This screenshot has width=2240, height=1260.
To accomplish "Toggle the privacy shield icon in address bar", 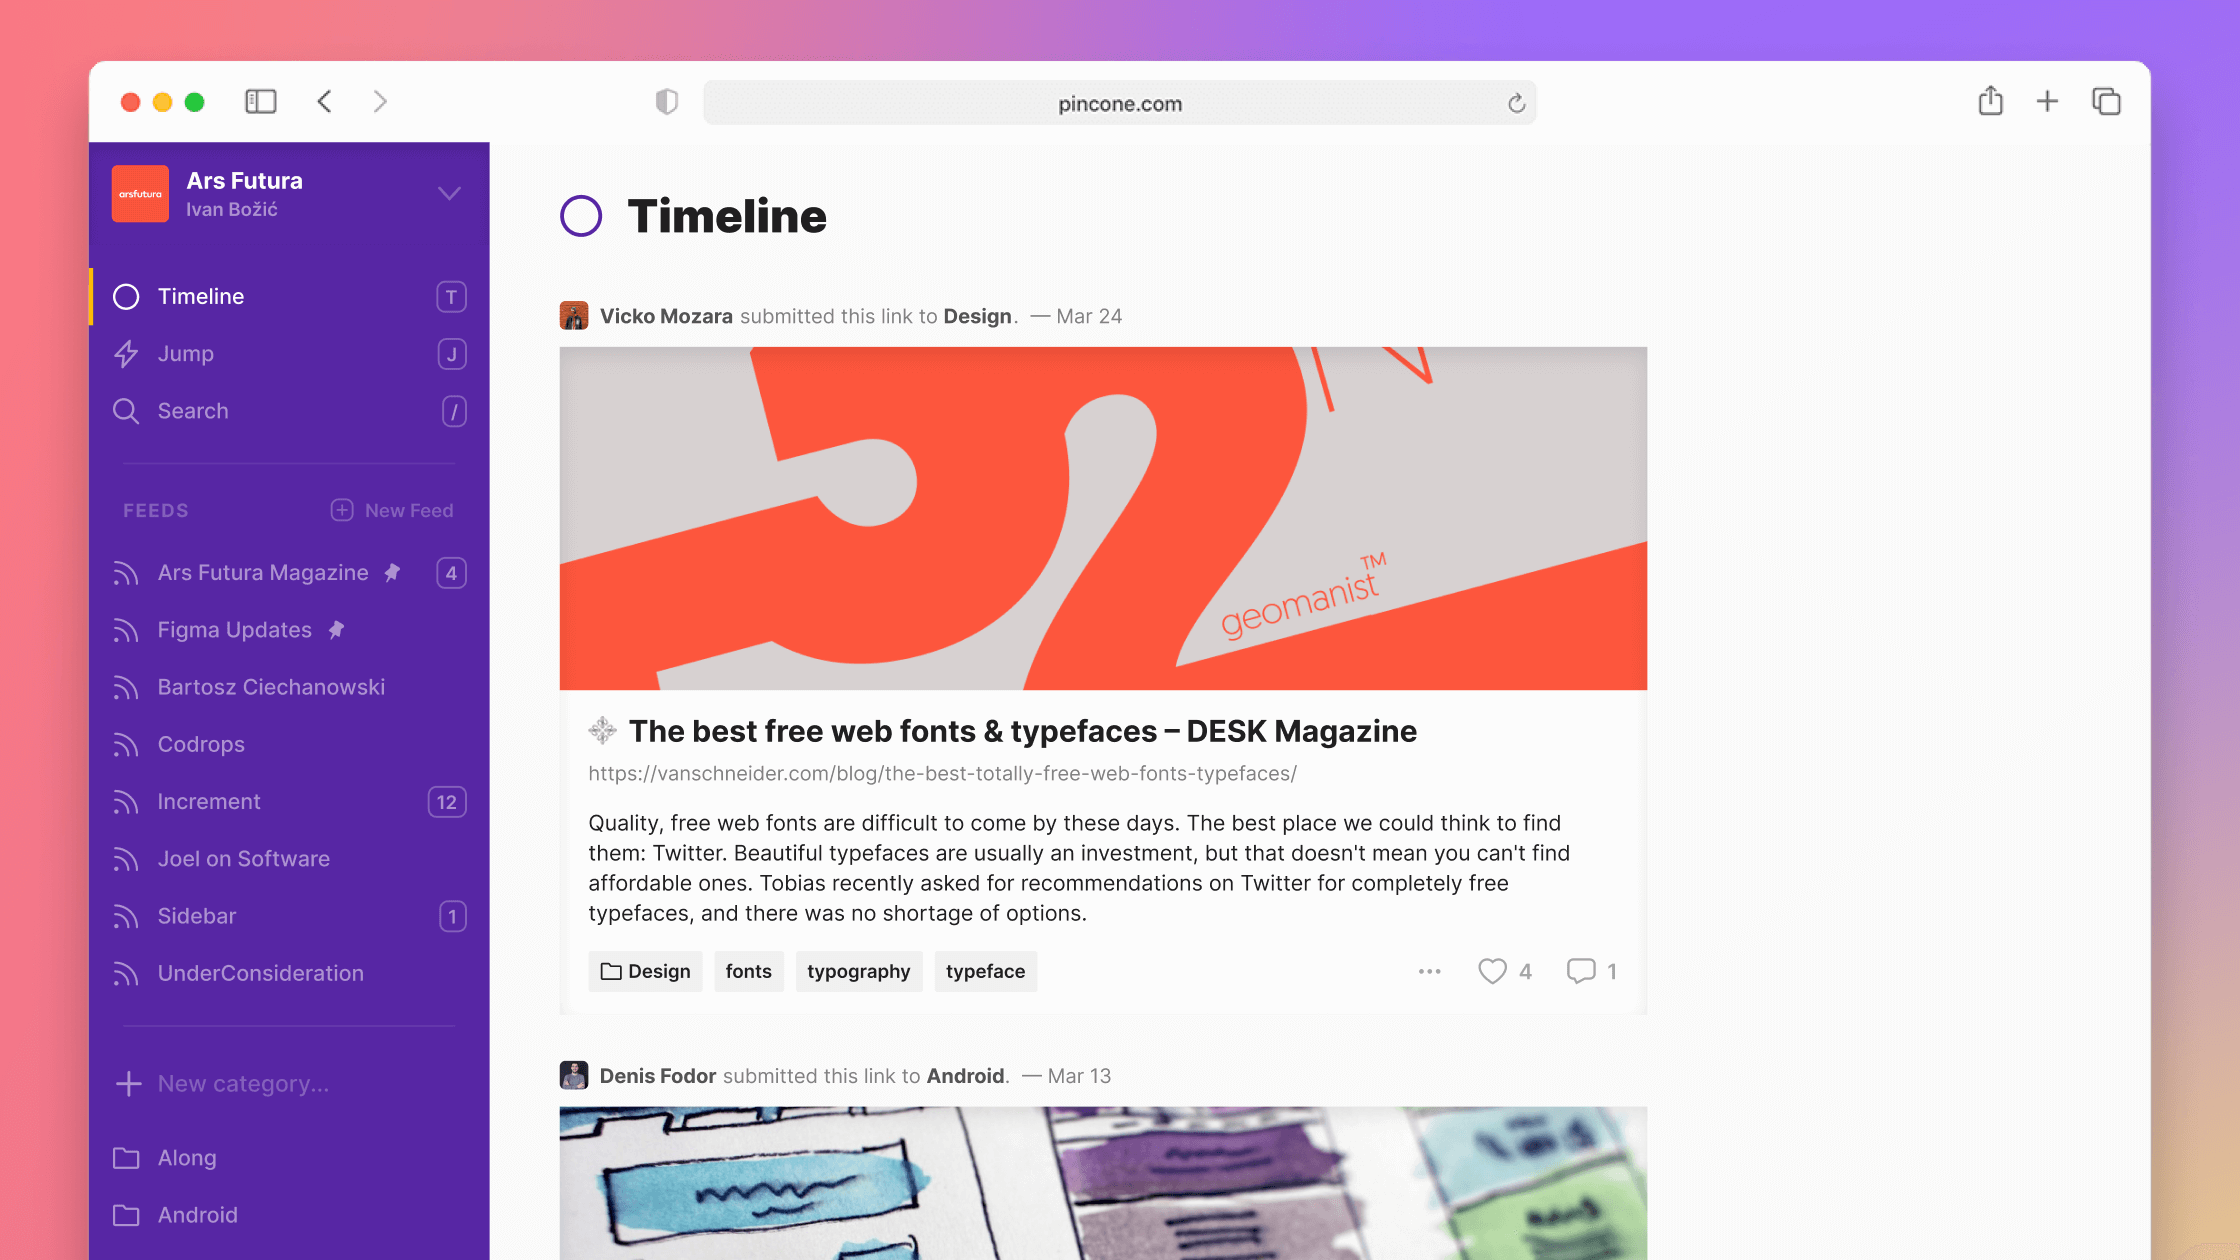I will tap(666, 102).
